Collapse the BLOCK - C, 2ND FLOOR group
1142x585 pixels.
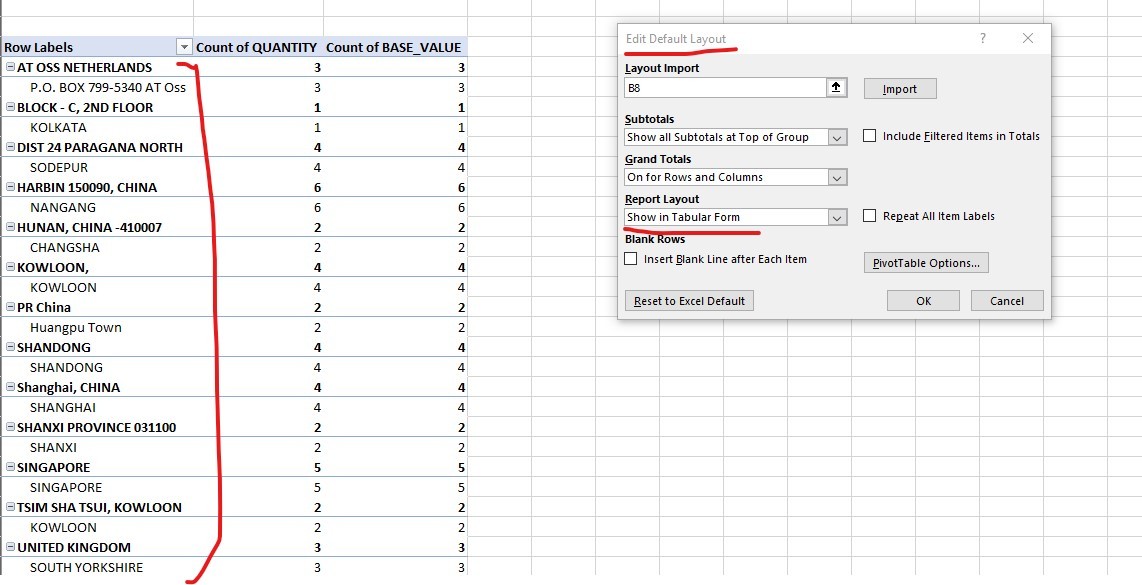[x=10, y=108]
